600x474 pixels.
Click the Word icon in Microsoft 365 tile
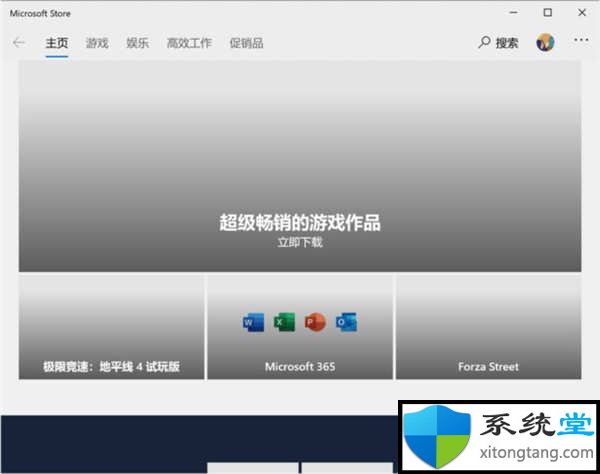[254, 322]
